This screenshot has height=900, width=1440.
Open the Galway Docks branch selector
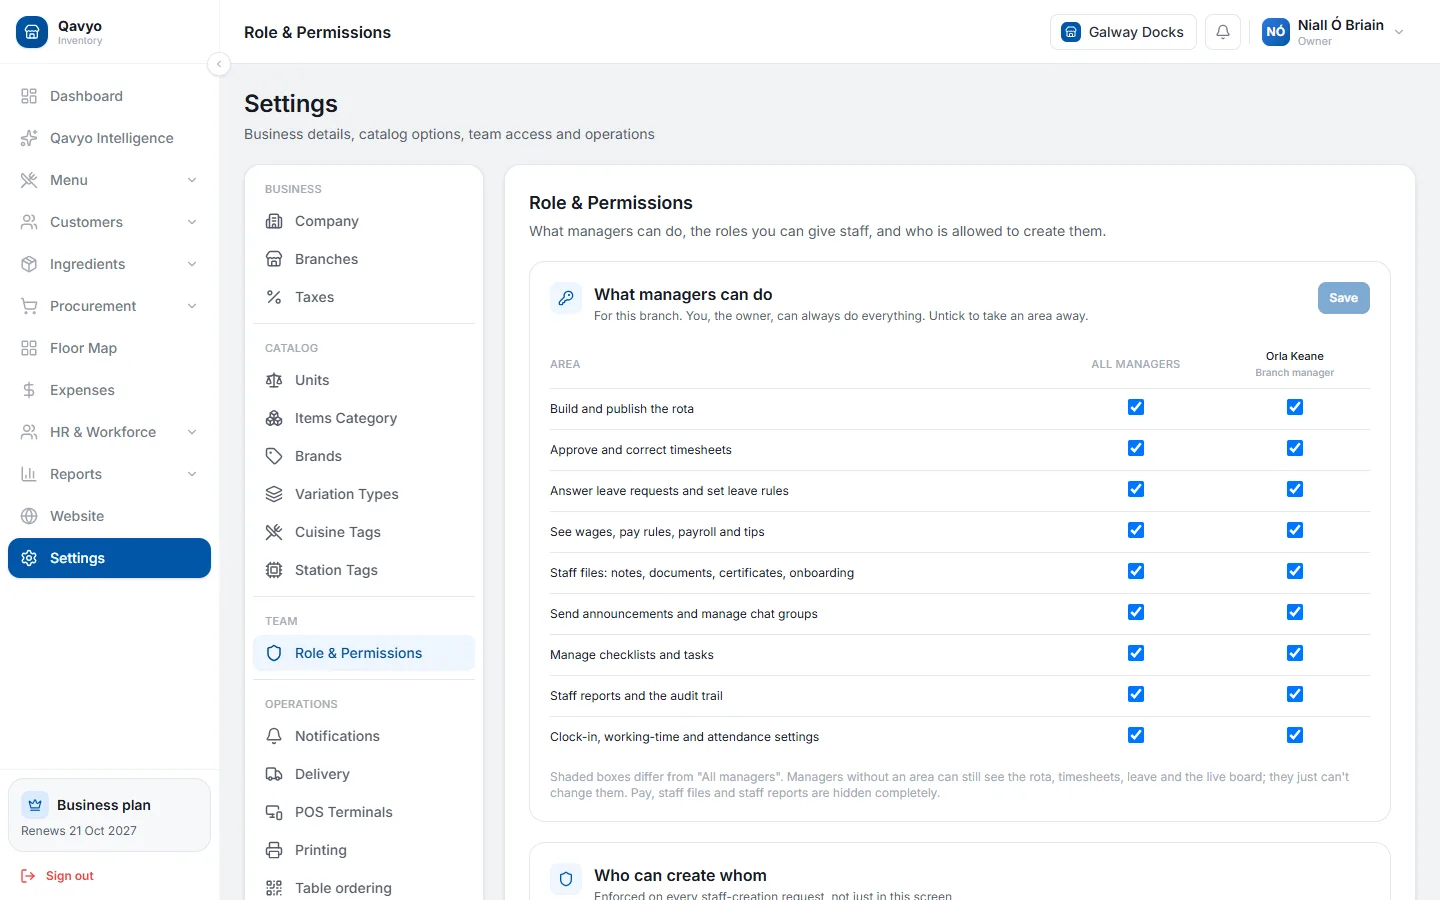1123,32
